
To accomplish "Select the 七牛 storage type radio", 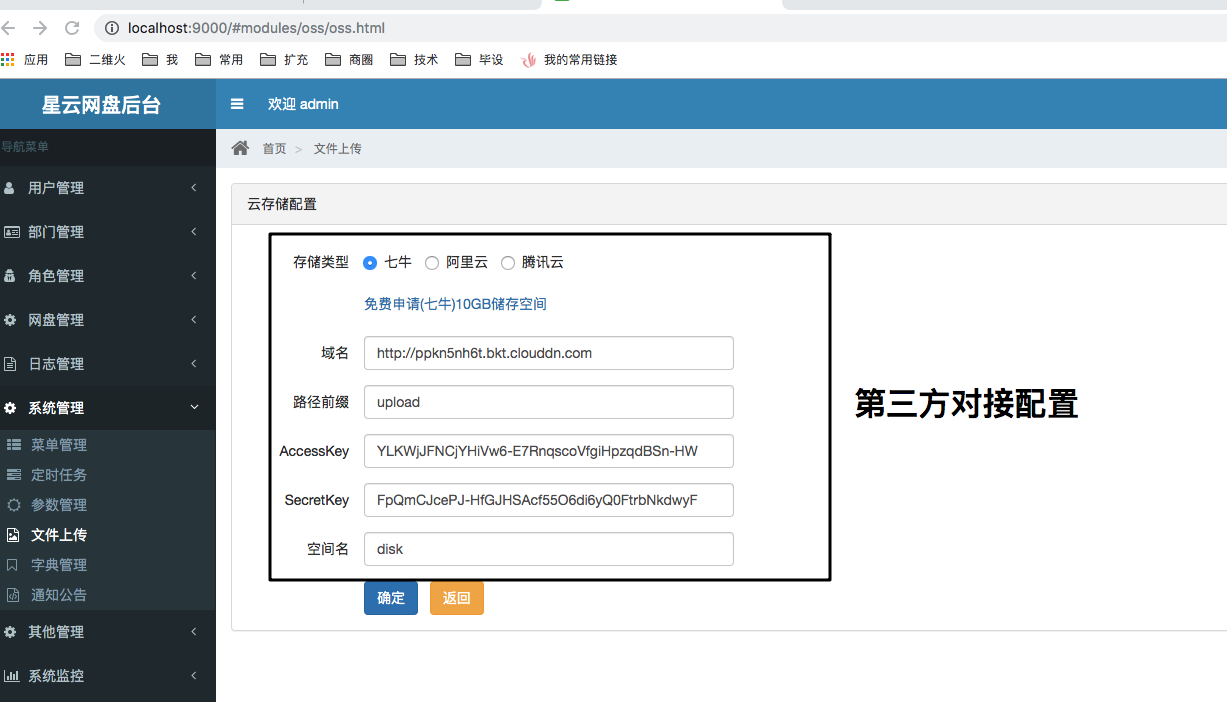I will click(370, 263).
